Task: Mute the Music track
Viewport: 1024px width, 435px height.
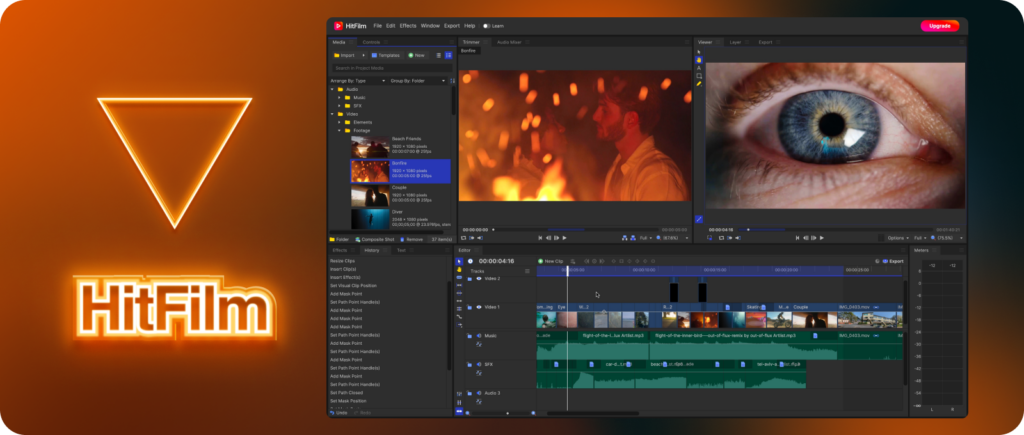Action: click(479, 336)
